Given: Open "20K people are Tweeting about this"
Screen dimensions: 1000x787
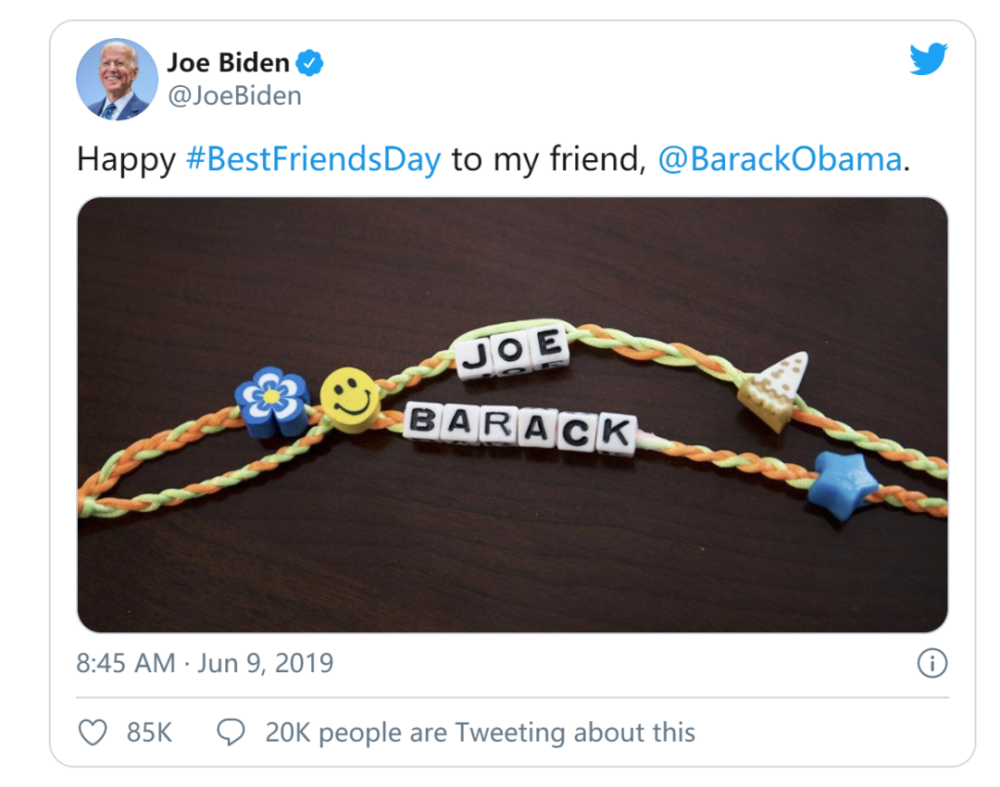Looking at the screenshot, I should pos(479,733).
